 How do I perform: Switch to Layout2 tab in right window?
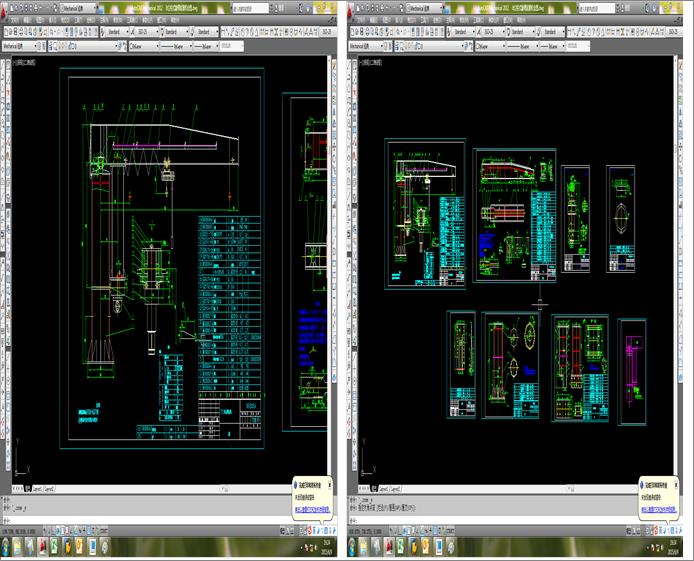pos(396,489)
